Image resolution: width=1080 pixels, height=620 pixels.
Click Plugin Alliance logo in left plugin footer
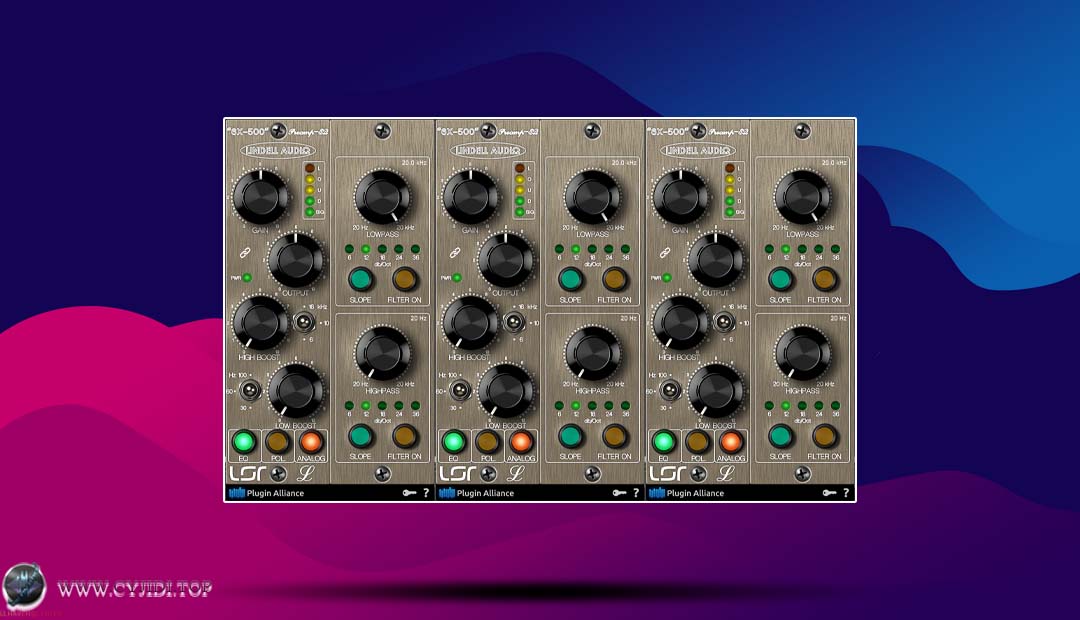point(267,493)
